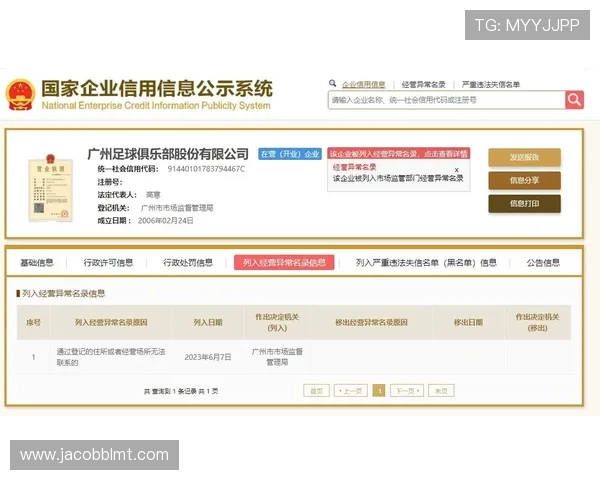Click the 列入经营异常名录原因 column header
The image size is (600, 480).
click(x=111, y=322)
